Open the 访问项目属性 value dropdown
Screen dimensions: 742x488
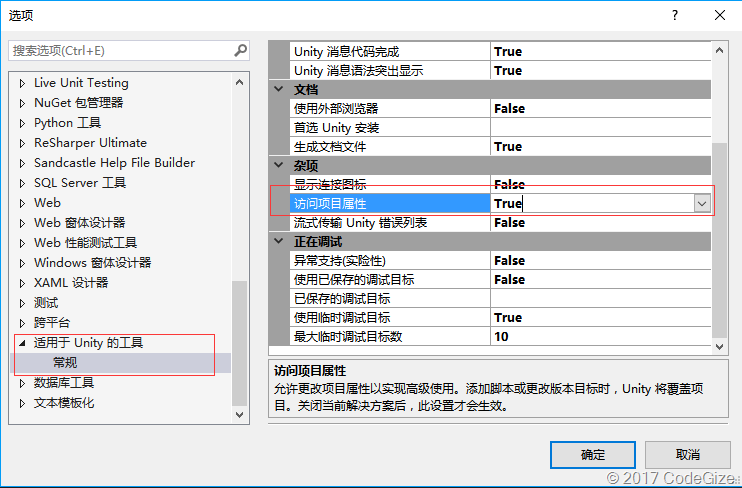[702, 204]
